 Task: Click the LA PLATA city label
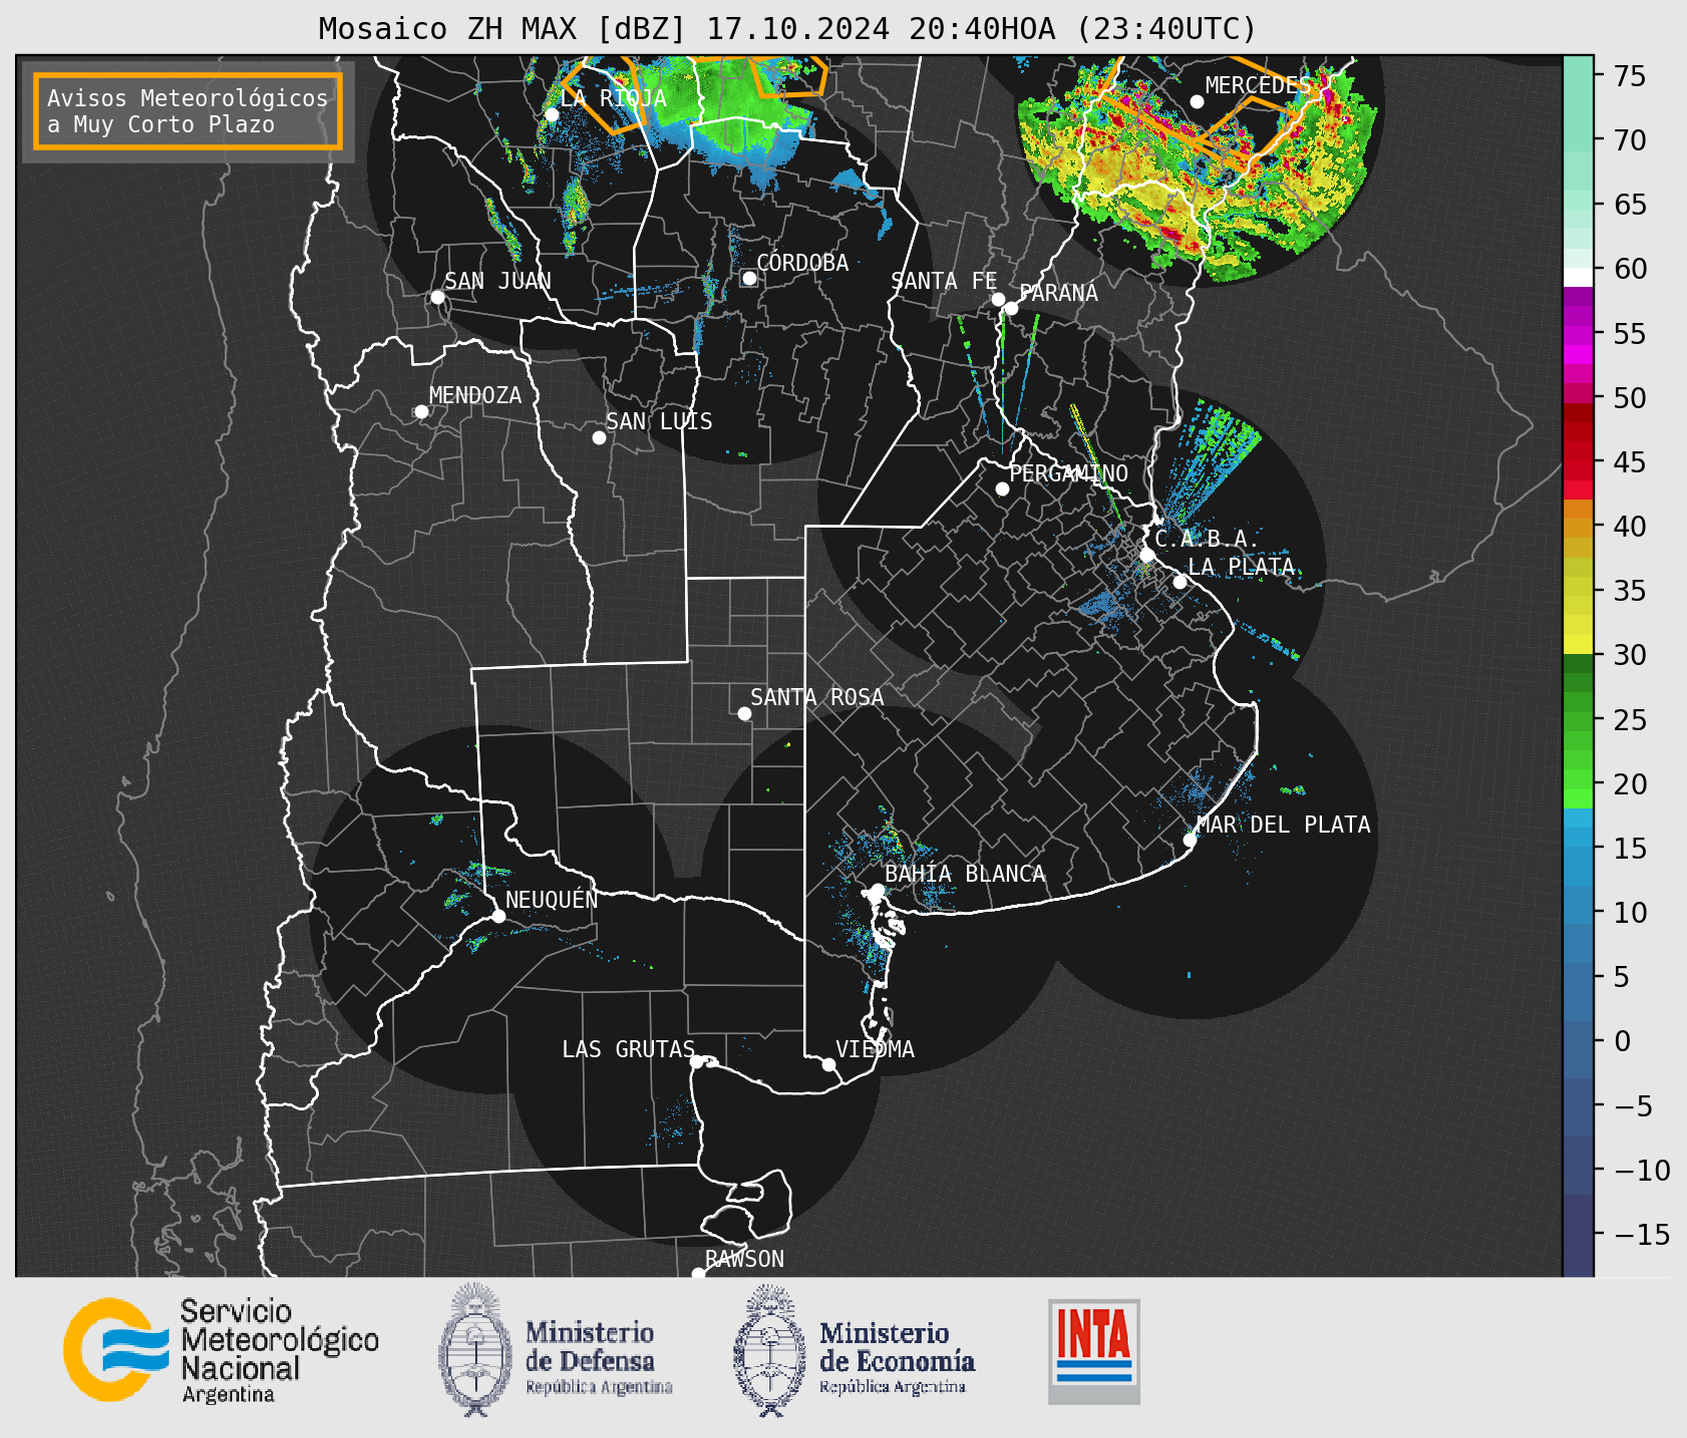1241,566
